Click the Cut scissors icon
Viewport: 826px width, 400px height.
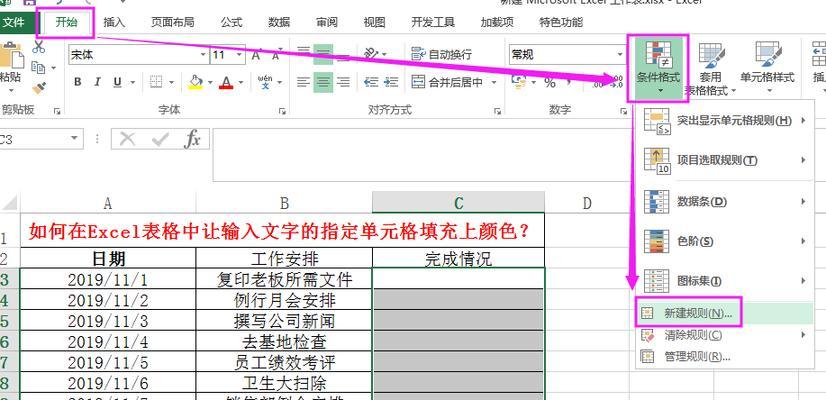[x=38, y=47]
